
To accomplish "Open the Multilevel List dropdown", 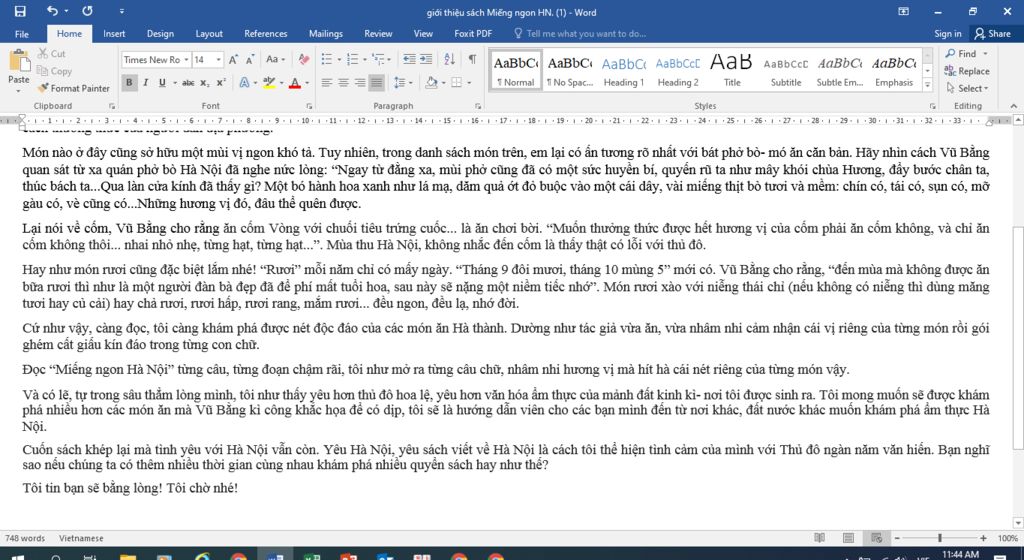I will 381,59.
